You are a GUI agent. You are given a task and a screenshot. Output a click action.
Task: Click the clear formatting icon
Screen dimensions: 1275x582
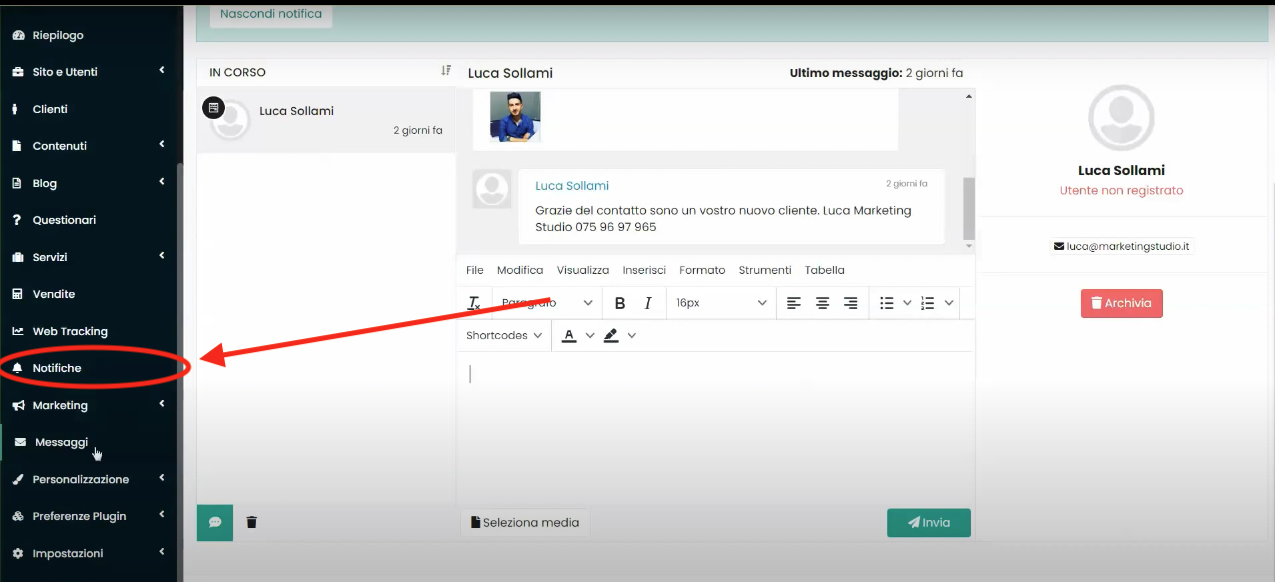point(474,303)
